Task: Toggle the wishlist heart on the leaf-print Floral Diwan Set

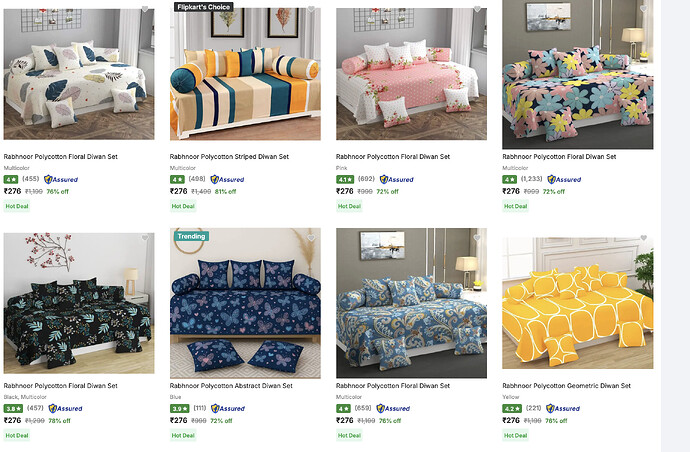Action: [145, 9]
